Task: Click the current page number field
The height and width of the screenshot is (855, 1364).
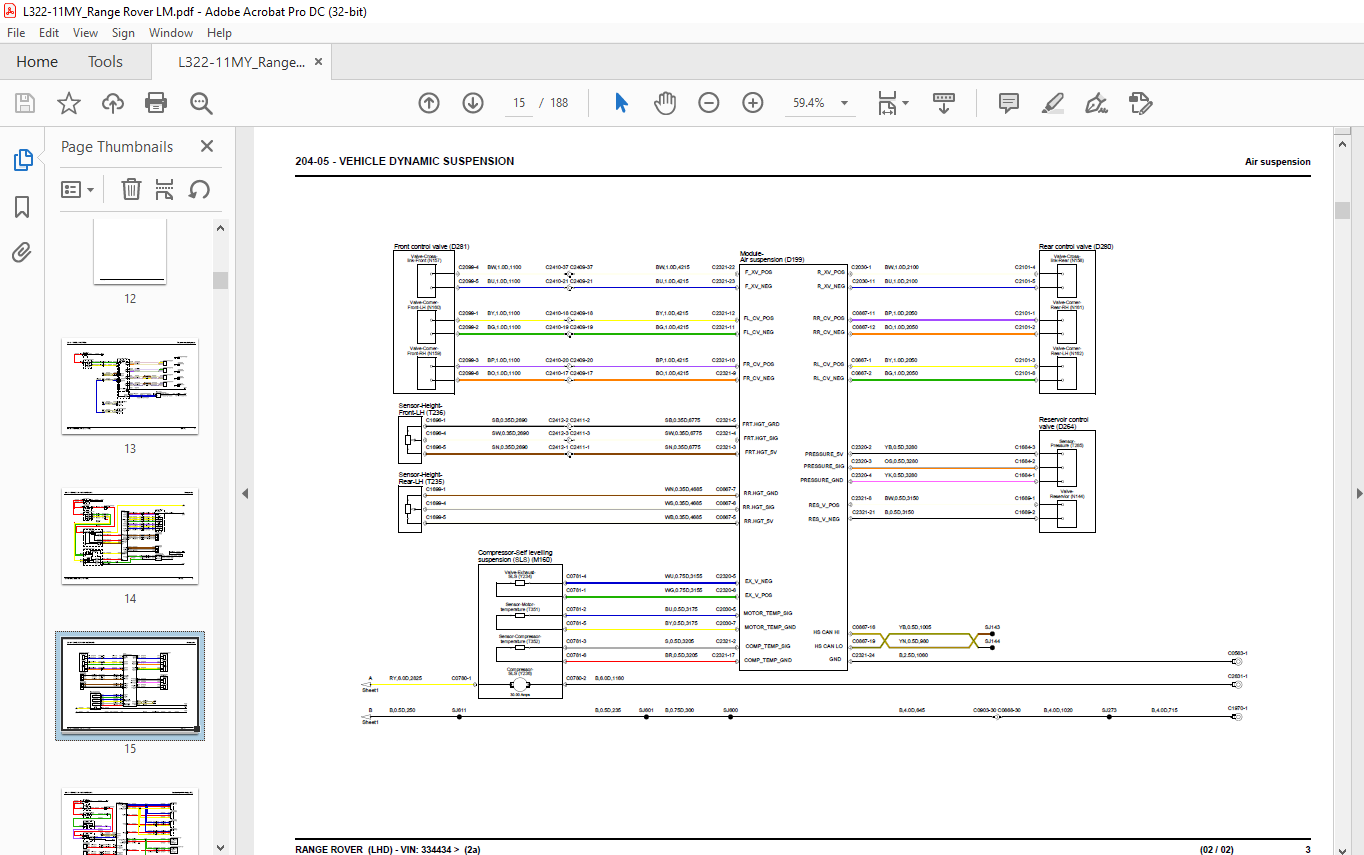Action: [519, 103]
